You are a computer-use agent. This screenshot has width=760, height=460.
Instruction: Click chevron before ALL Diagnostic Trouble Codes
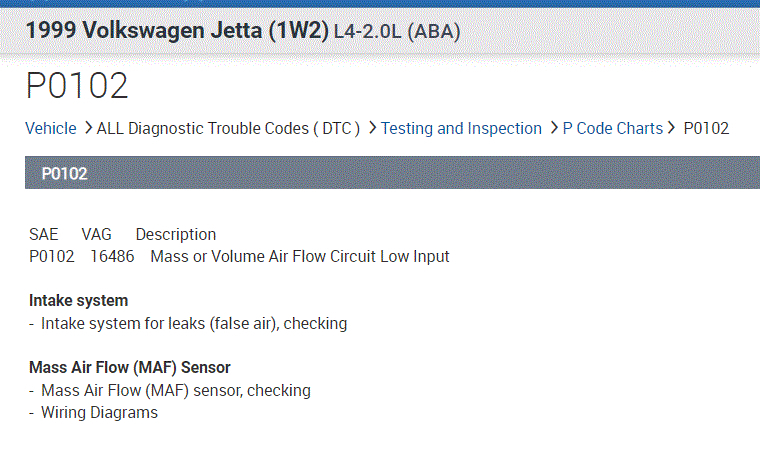click(89, 128)
